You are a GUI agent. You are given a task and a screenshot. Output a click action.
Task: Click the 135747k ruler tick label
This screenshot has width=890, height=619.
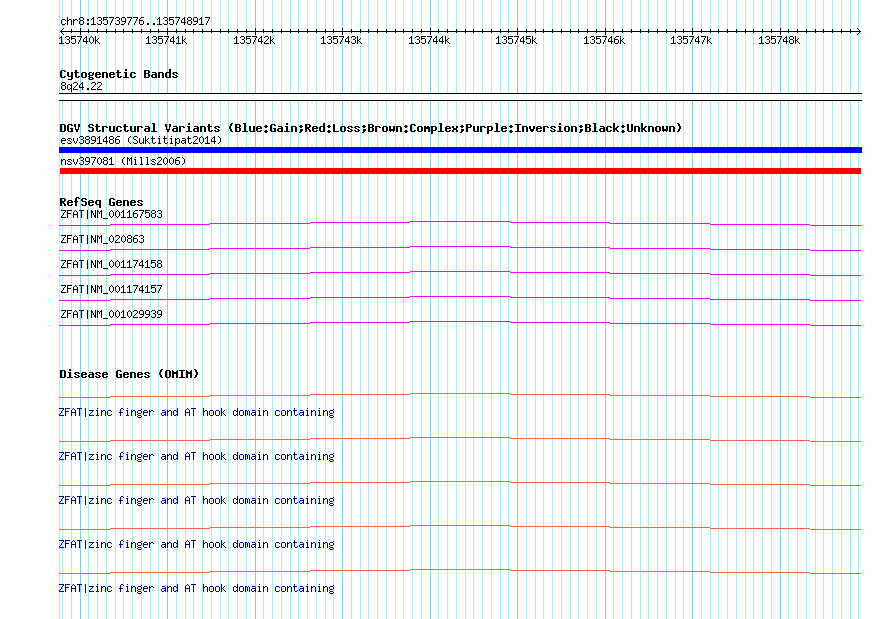(691, 40)
